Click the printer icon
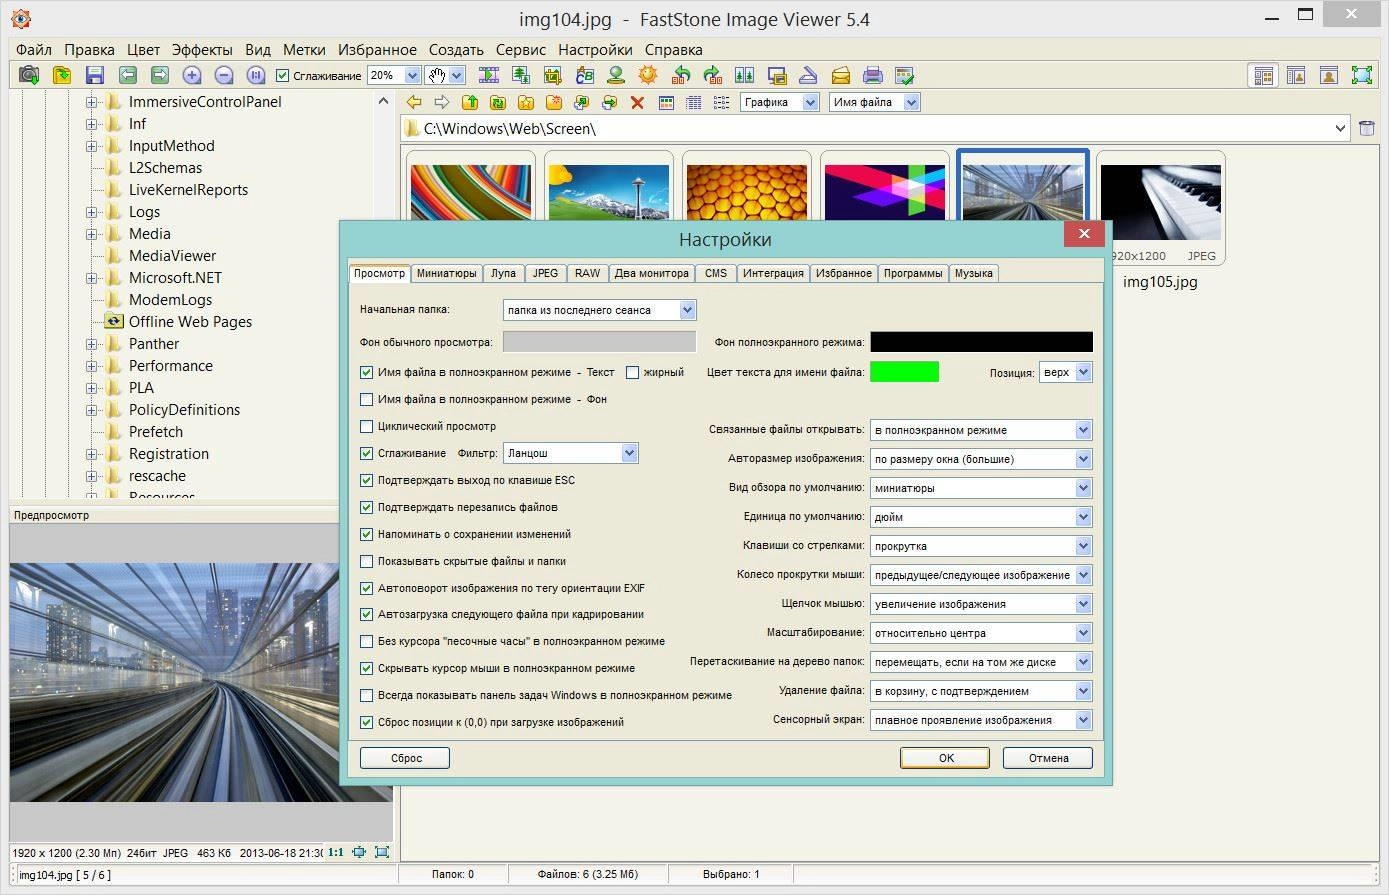 tap(872, 75)
